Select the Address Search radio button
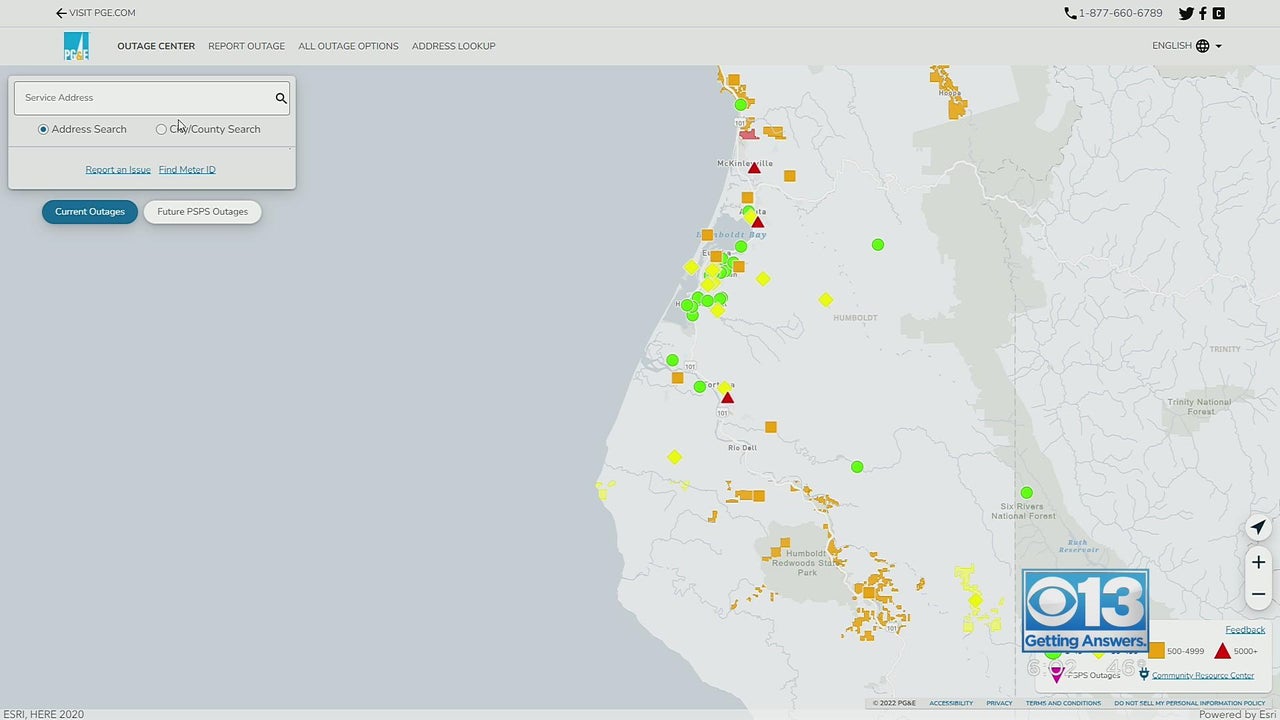 (x=43, y=129)
